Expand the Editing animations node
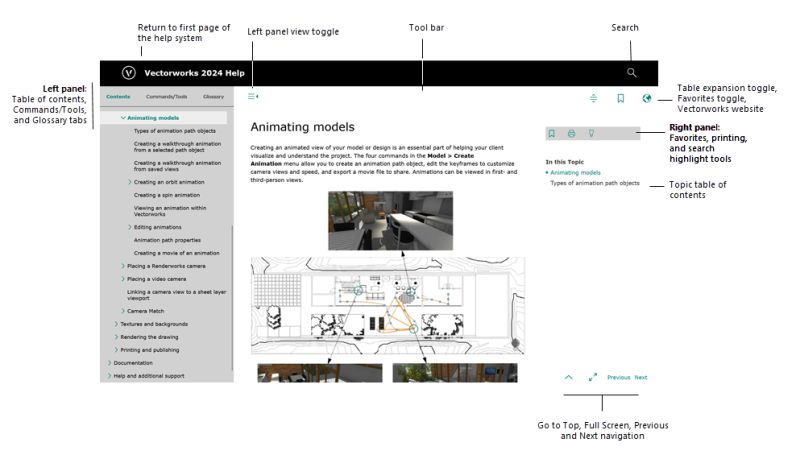The width and height of the screenshot is (800, 459). pos(130,227)
